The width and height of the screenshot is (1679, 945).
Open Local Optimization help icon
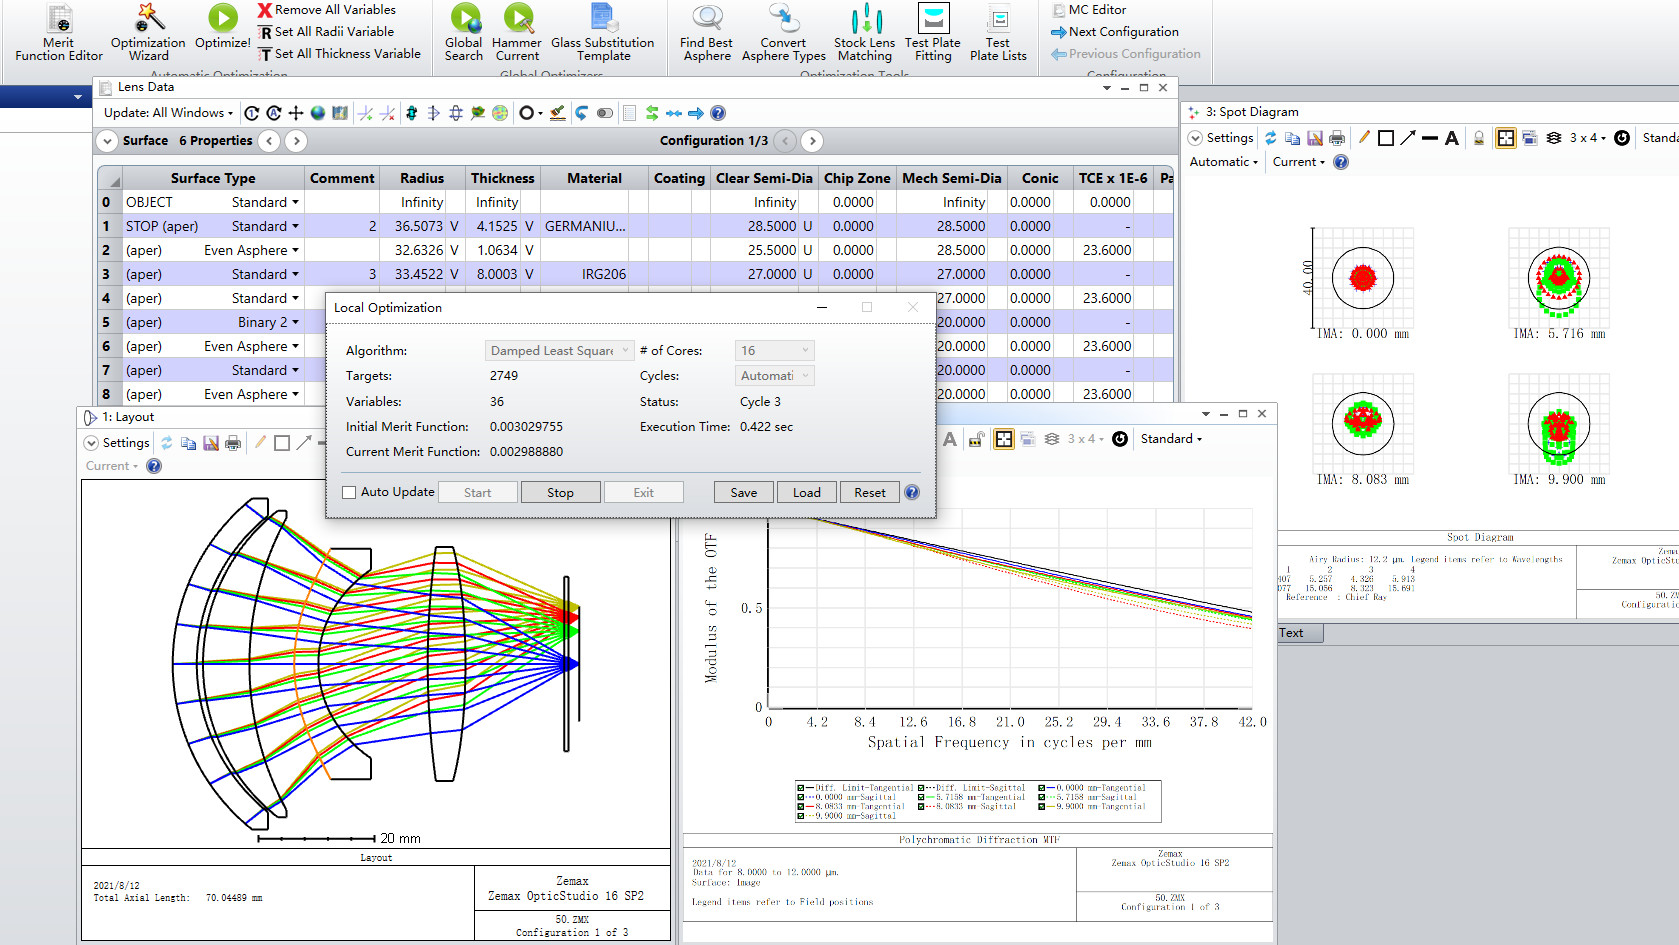click(912, 492)
